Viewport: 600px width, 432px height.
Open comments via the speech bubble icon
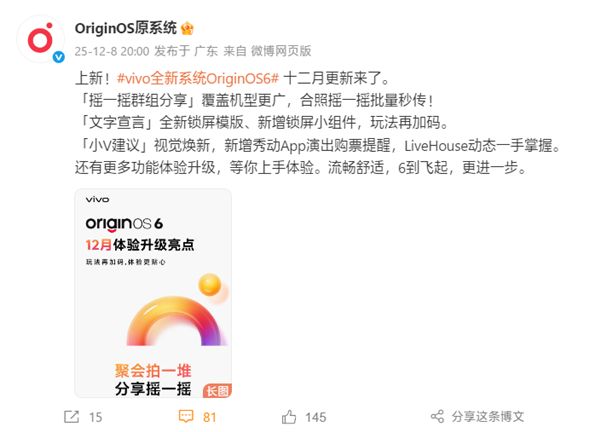coord(186,417)
